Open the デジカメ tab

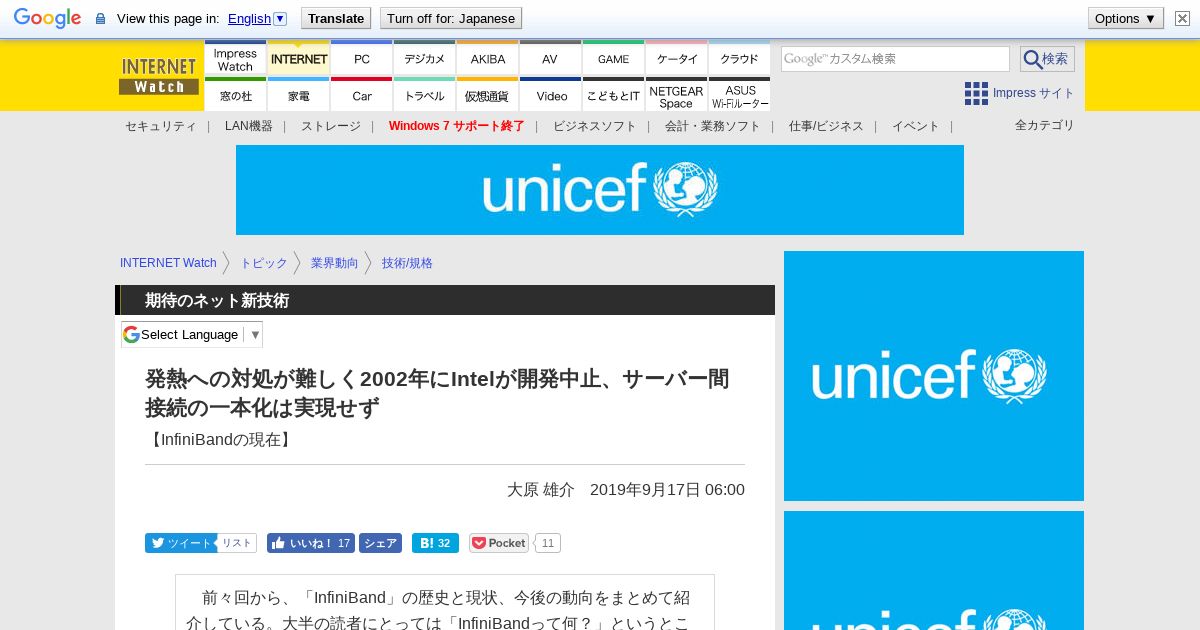(424, 60)
